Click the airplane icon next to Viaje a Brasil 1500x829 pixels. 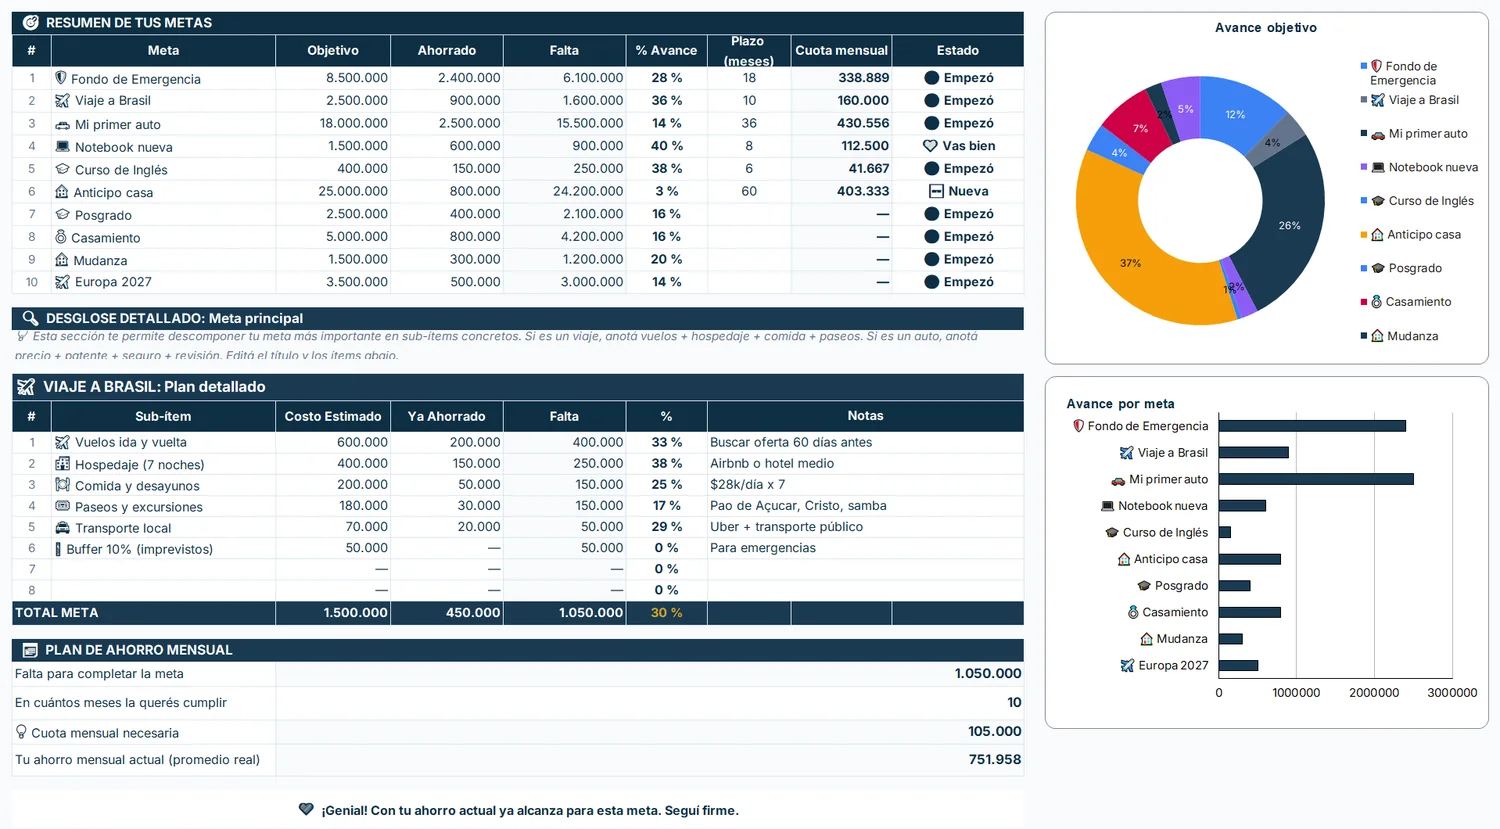[x=62, y=100]
